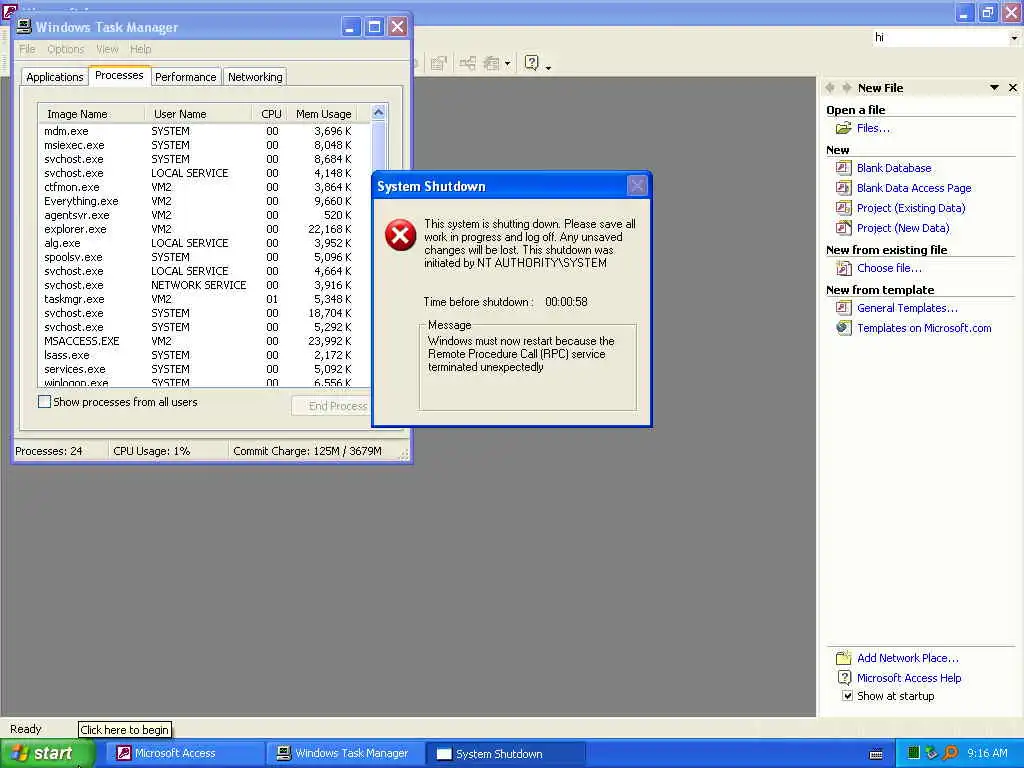Click the Properties toolbar icon in Access
The height and width of the screenshot is (768, 1024).
click(x=439, y=63)
